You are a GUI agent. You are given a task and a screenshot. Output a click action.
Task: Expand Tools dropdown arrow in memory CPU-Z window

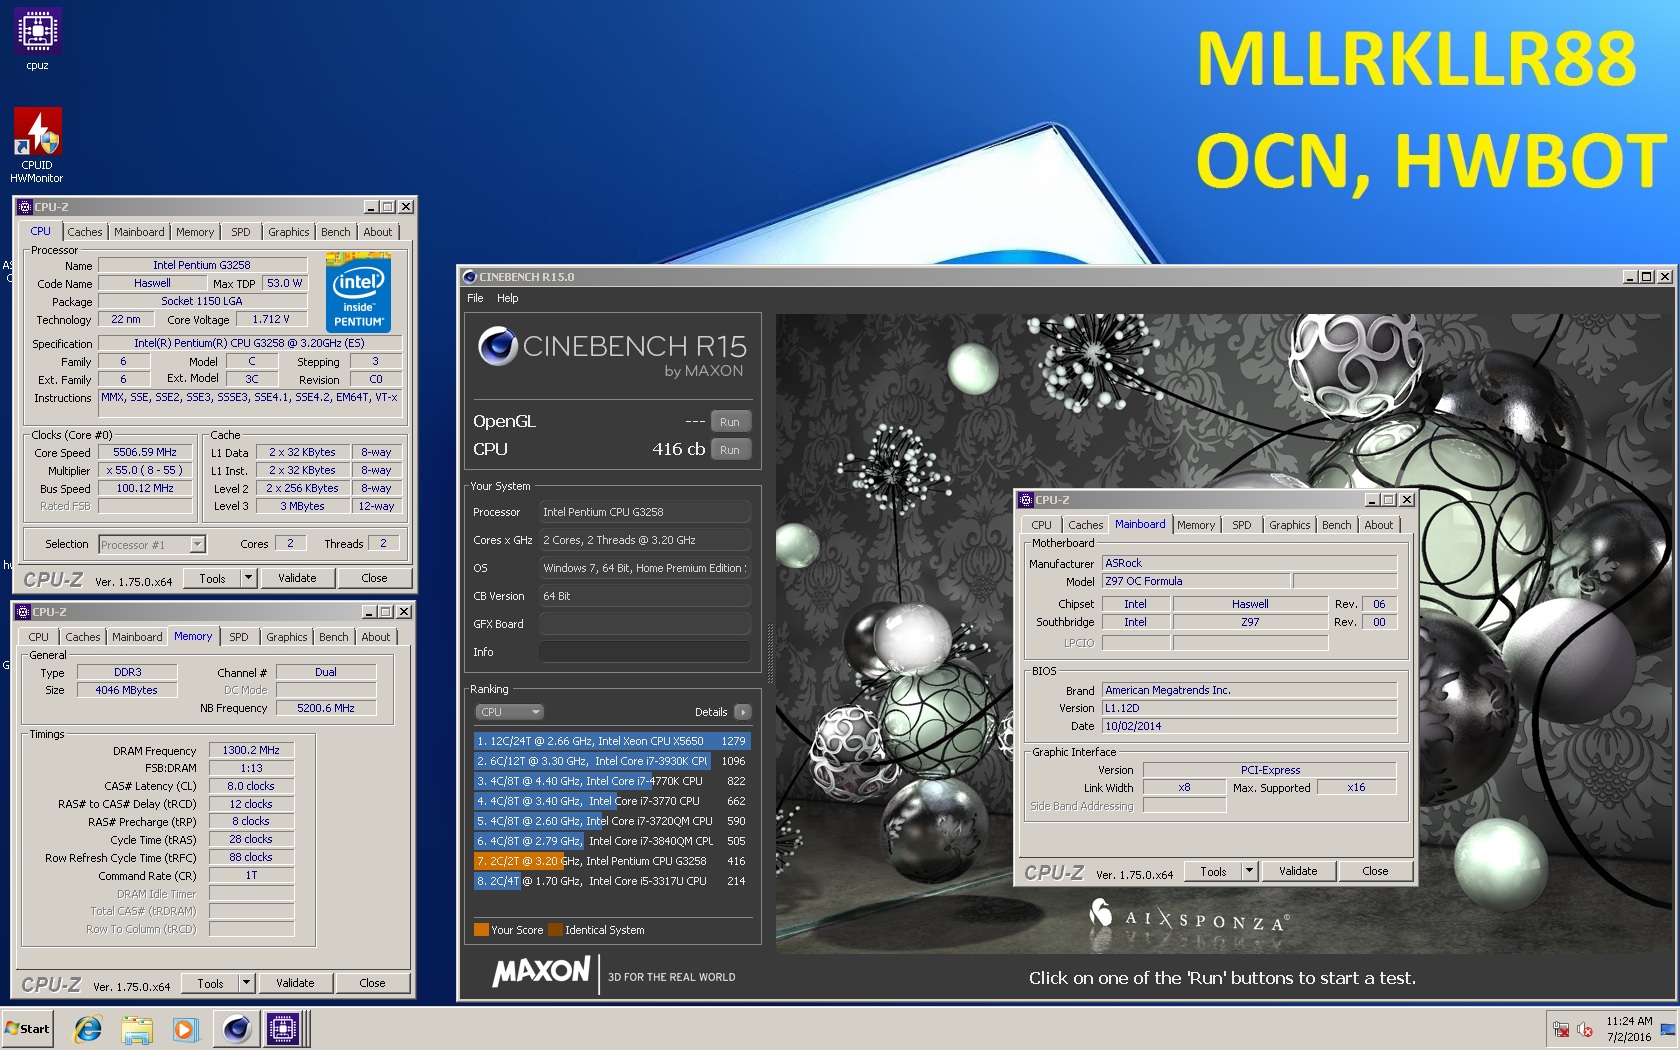click(x=246, y=983)
